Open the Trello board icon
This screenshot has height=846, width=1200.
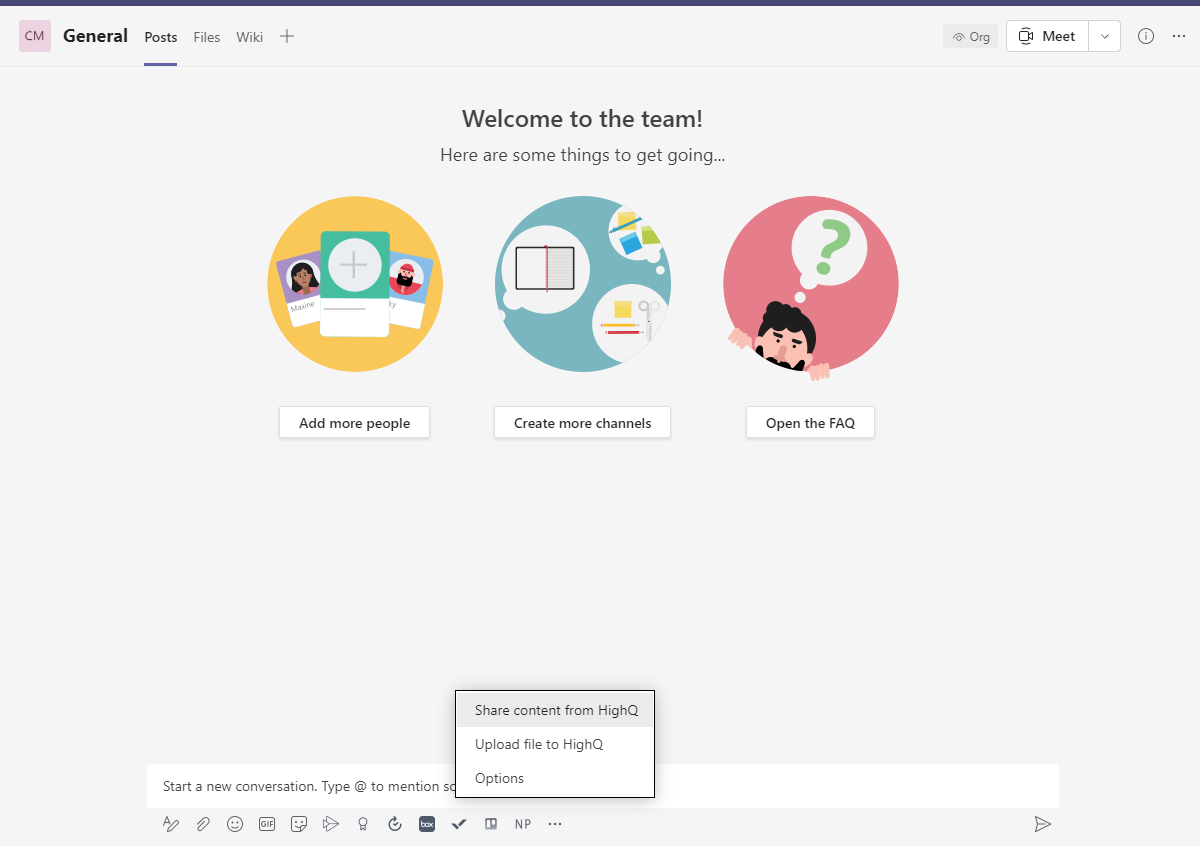[491, 824]
